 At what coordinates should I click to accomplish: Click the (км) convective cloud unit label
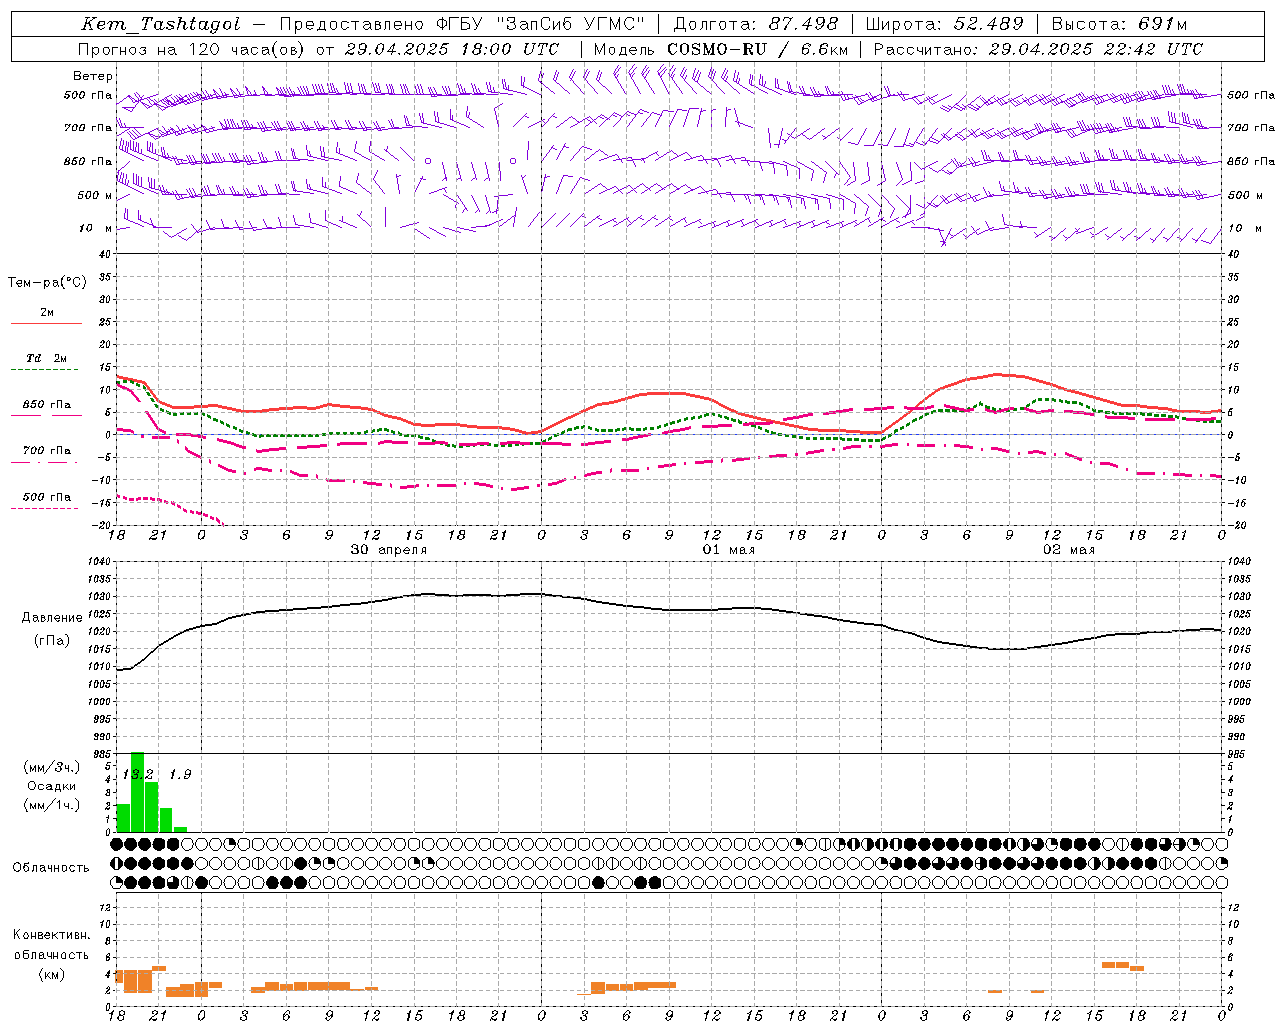[52, 974]
